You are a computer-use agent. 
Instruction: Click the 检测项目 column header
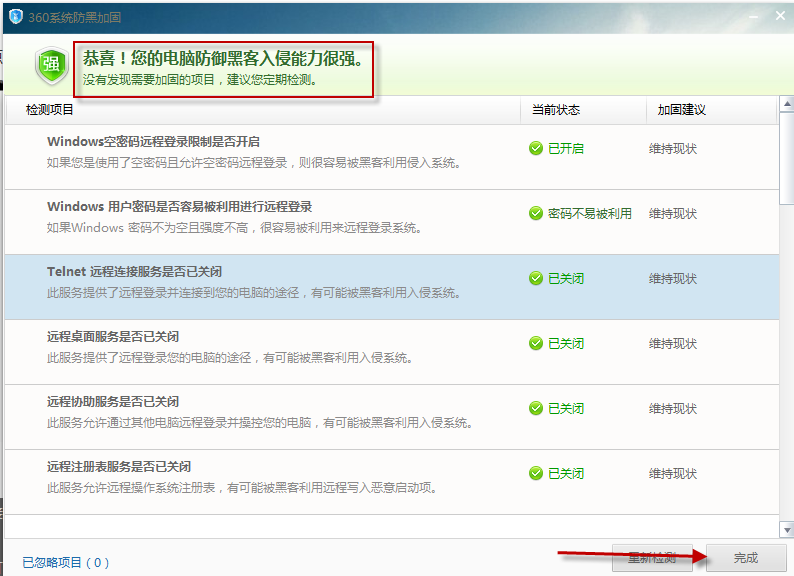click(50, 110)
